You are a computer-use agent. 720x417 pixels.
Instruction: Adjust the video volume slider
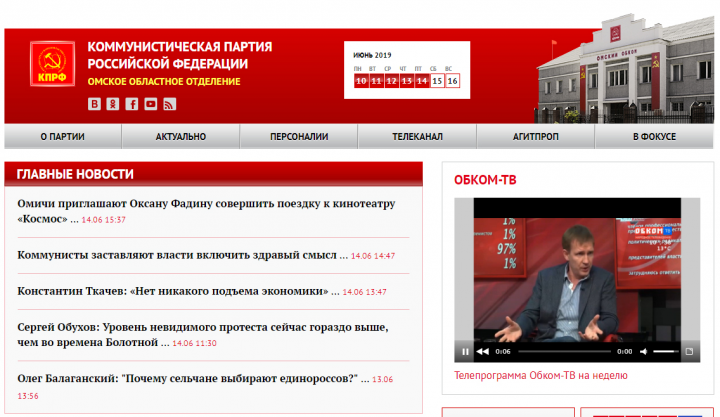point(666,352)
